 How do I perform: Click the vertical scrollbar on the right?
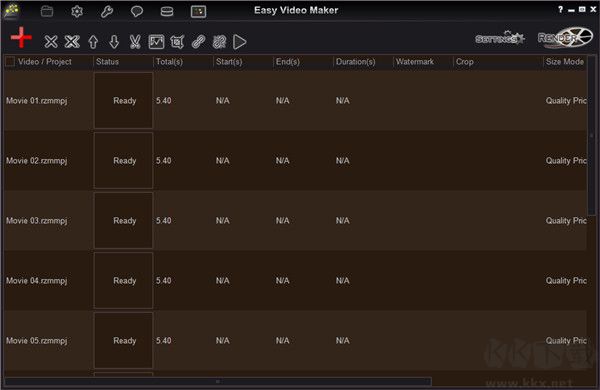592,135
